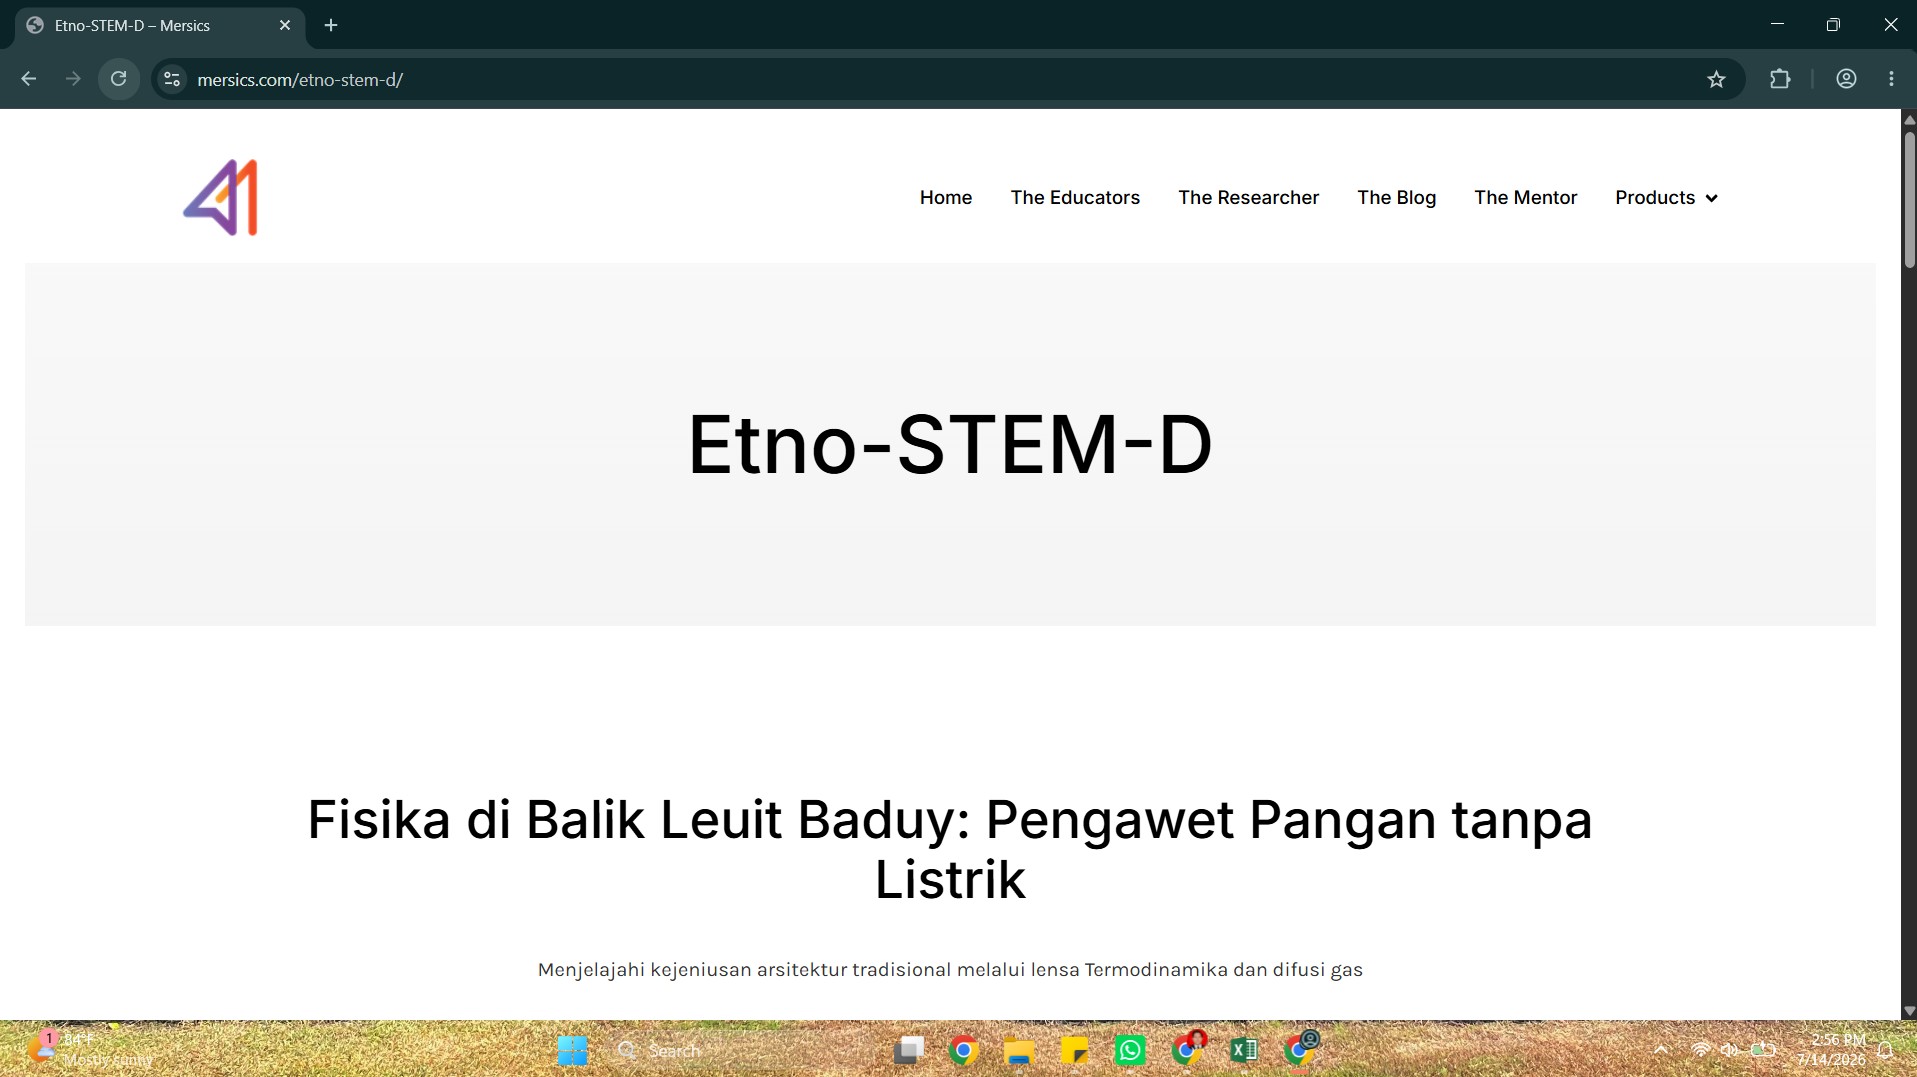This screenshot has width=1917, height=1077.
Task: Go back using the browser back arrow
Action: tap(29, 79)
